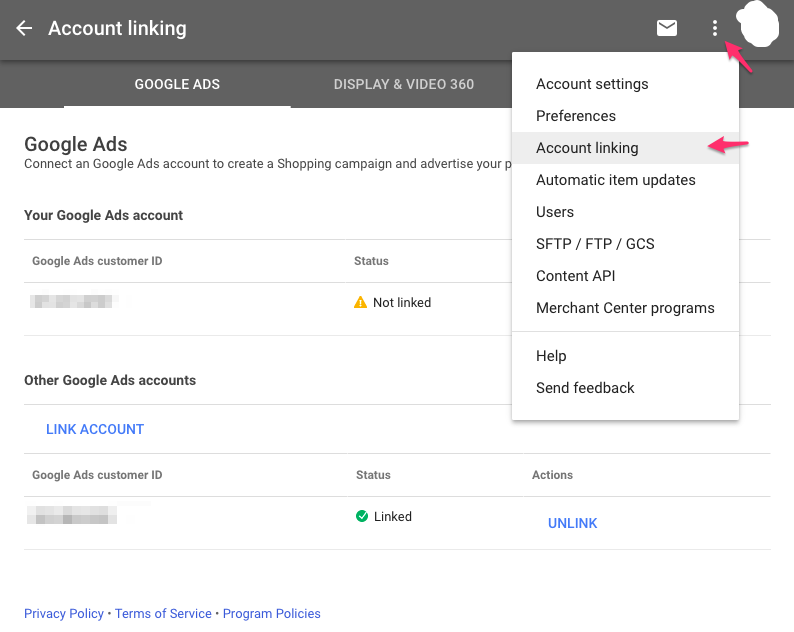Click the three-dot more options icon

[x=715, y=28]
